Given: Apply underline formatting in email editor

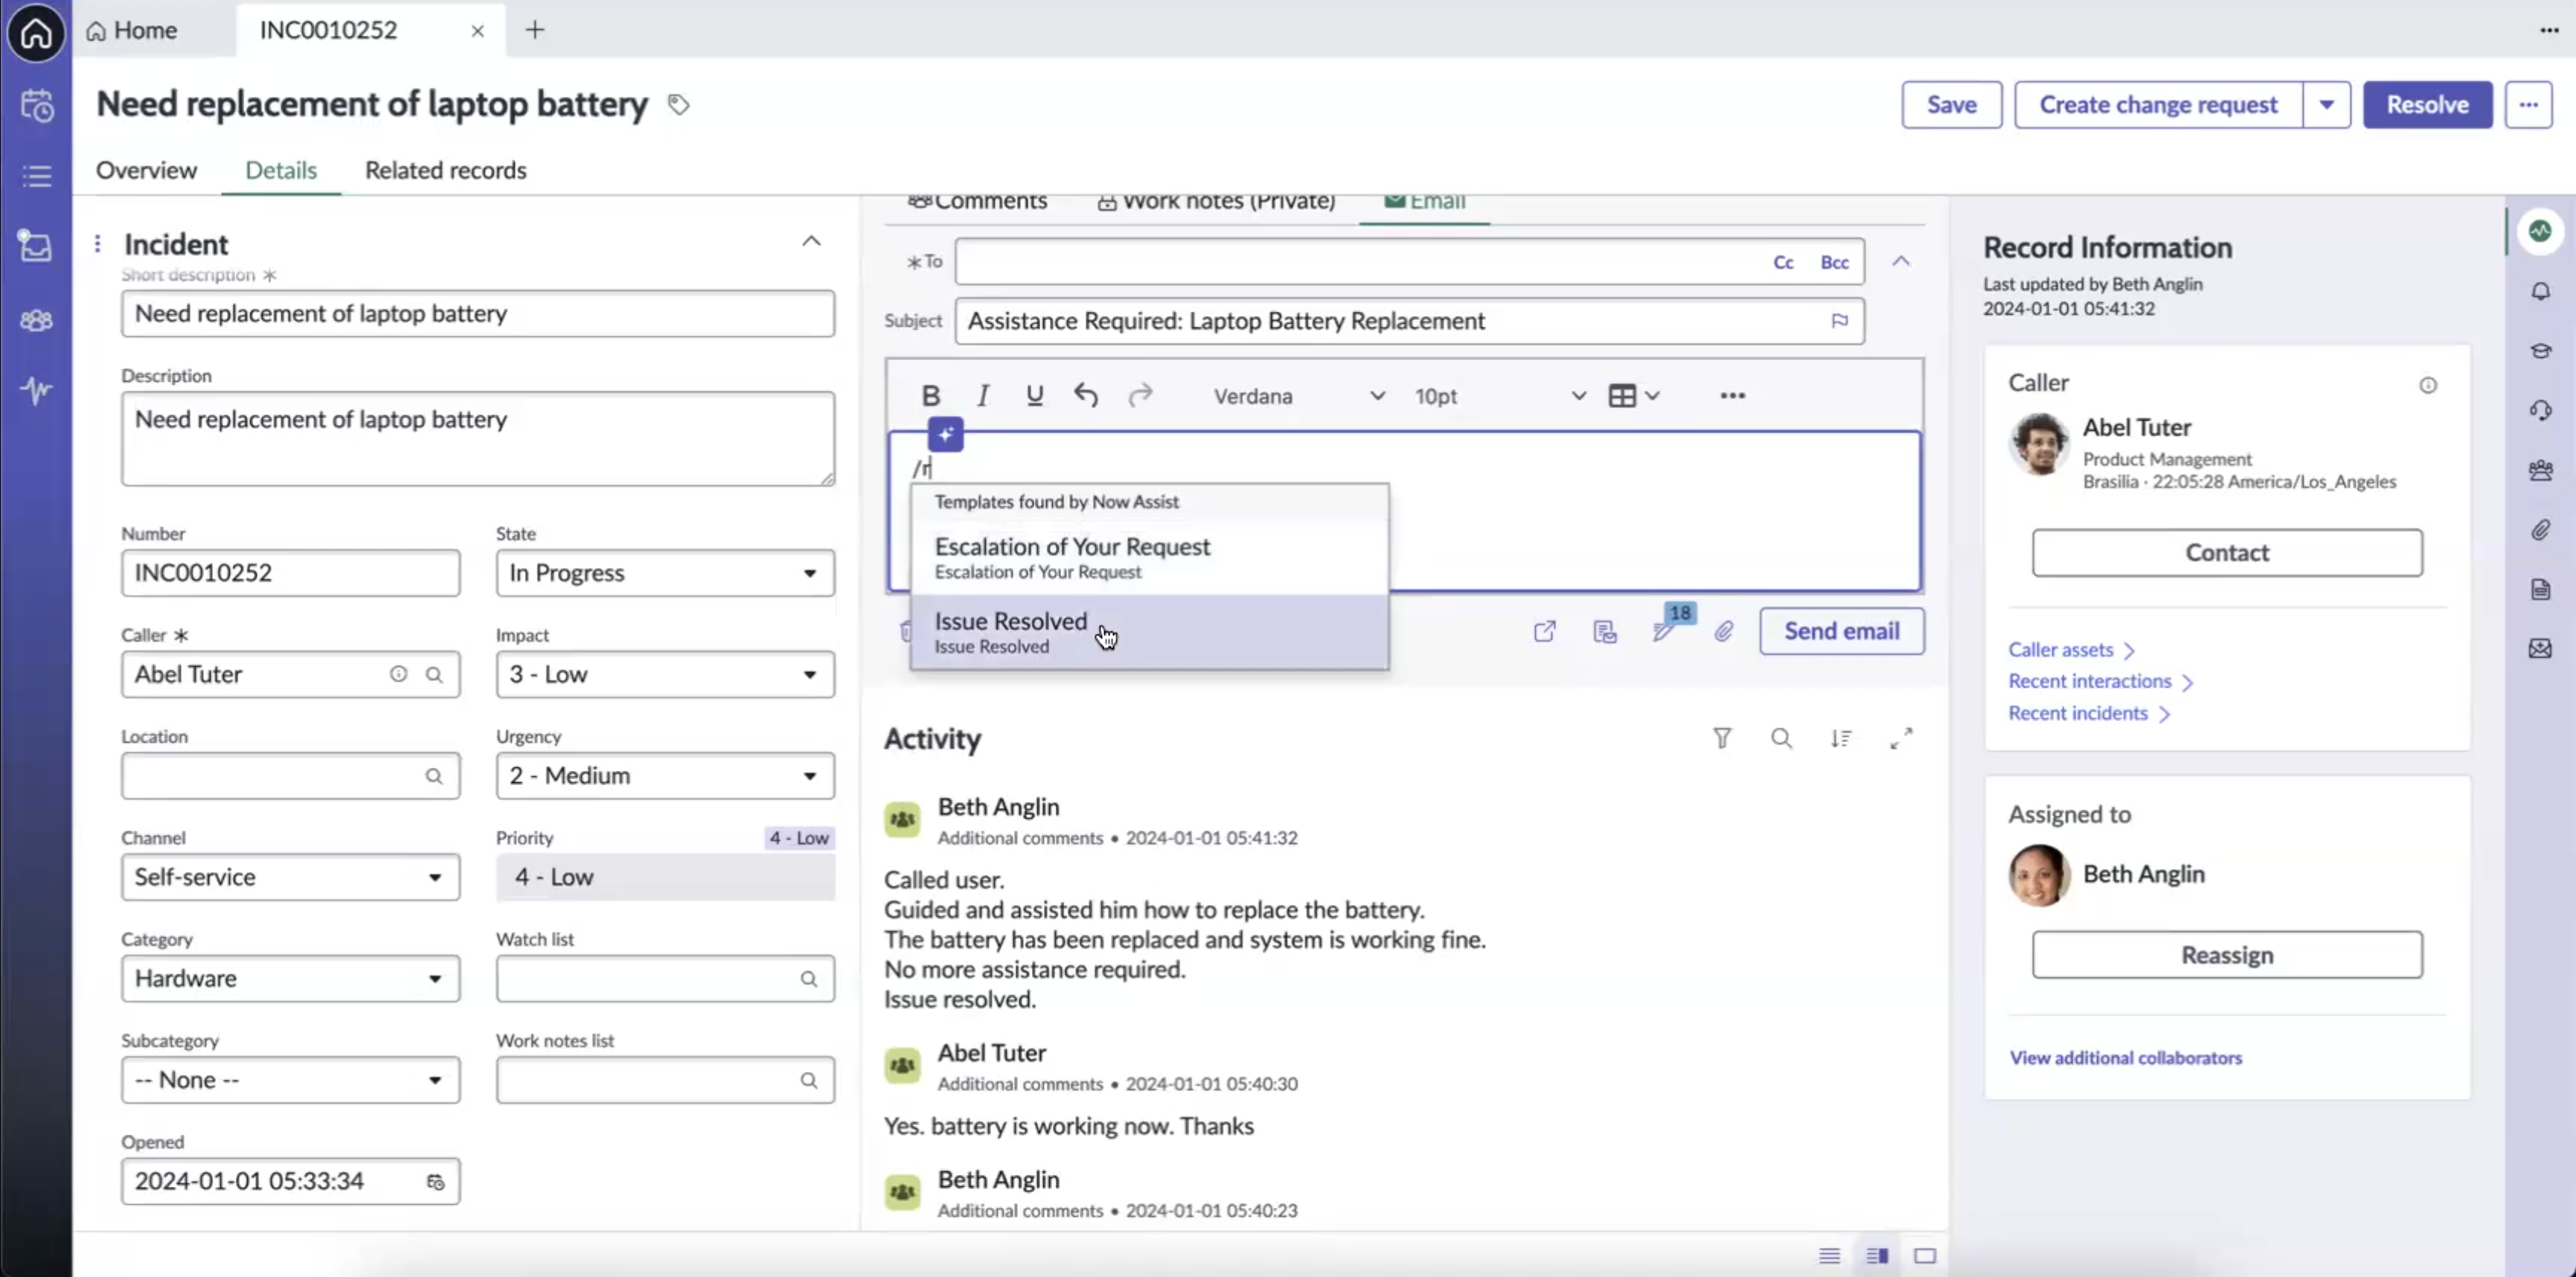Looking at the screenshot, I should pyautogui.click(x=1034, y=396).
